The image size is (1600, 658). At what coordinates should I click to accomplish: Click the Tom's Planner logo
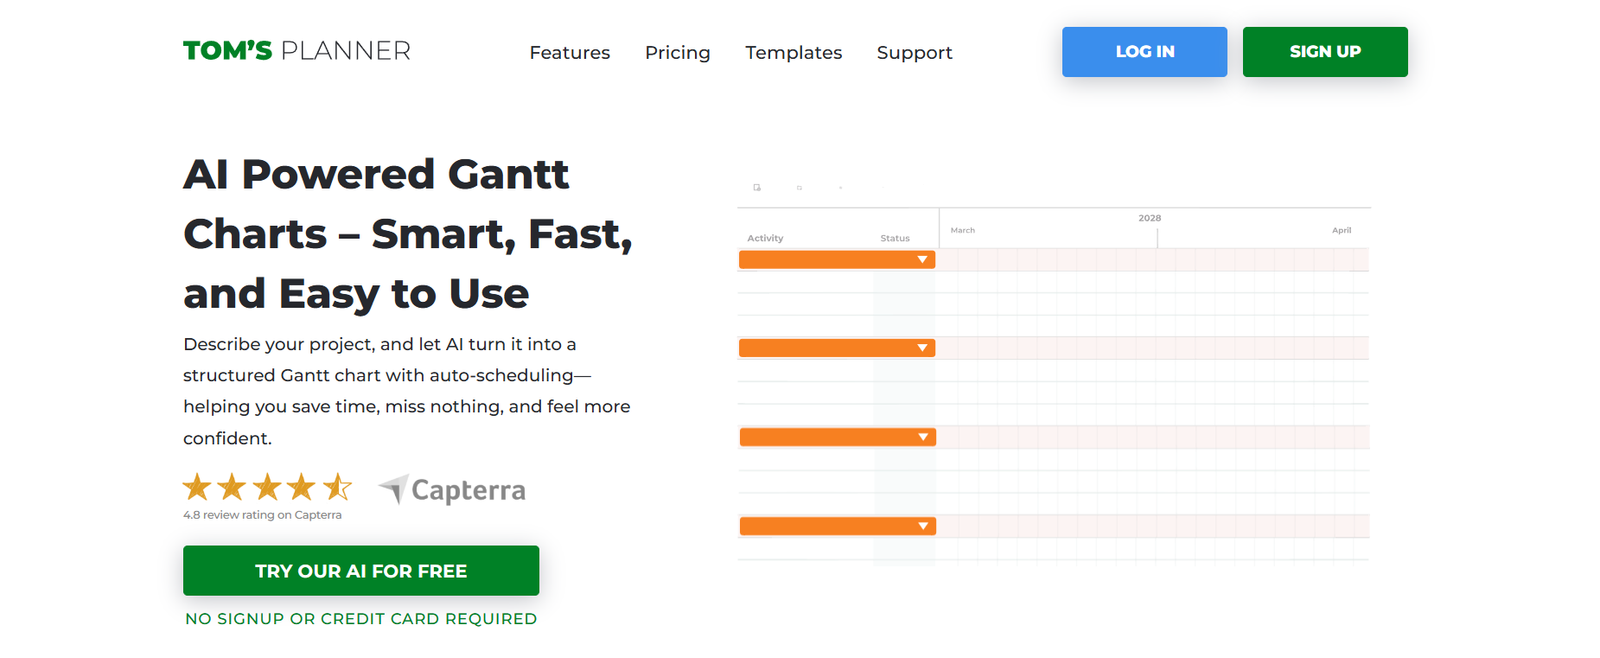296,51
